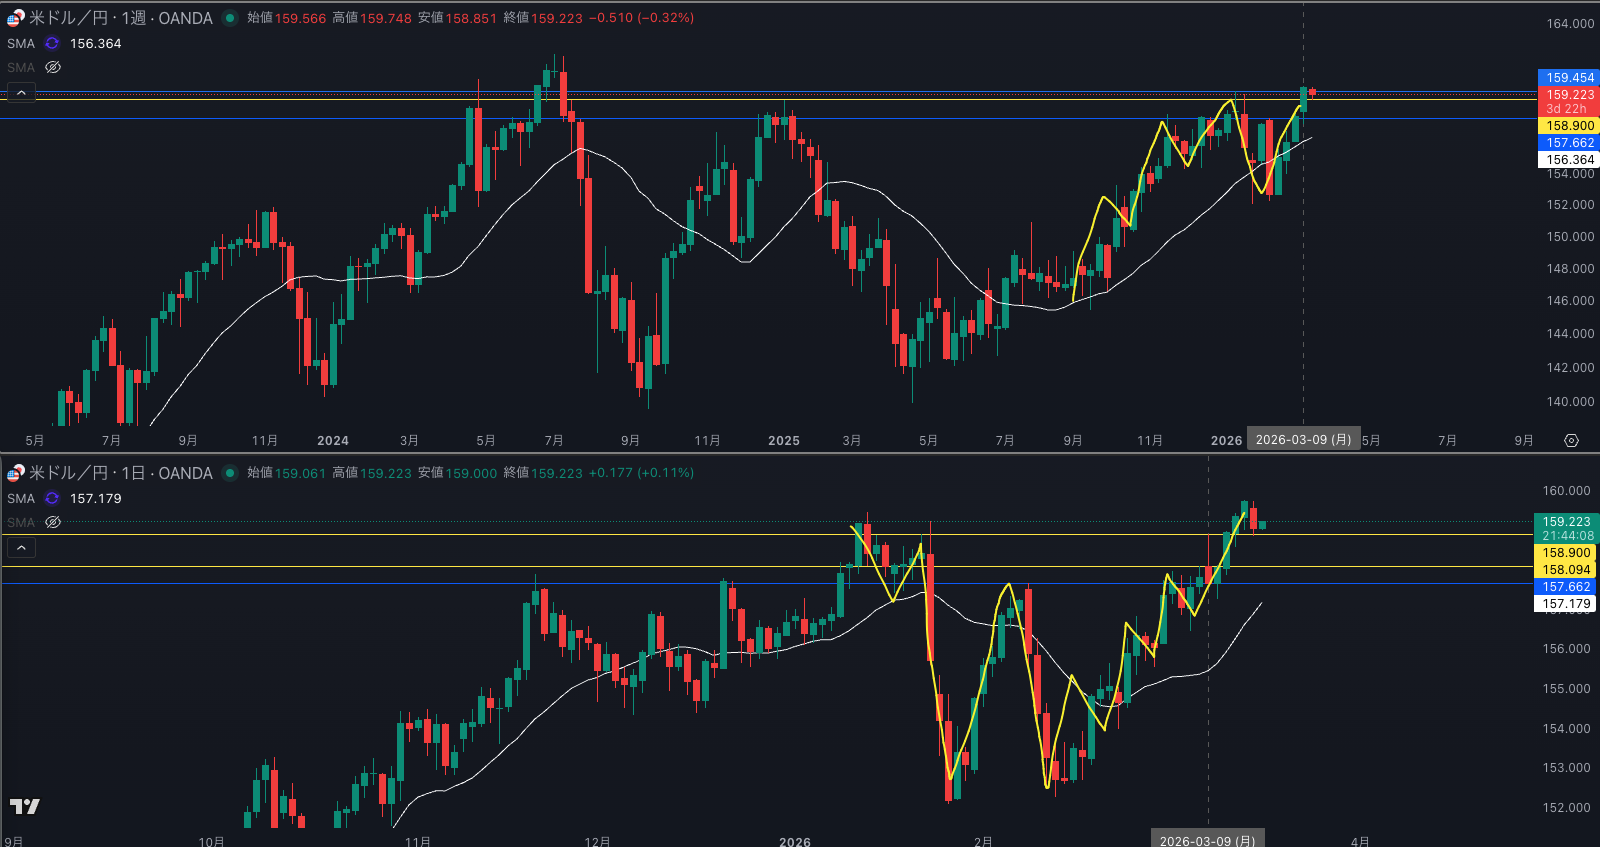
Task: Collapse indicator legend on daily chart
Action: 21,548
